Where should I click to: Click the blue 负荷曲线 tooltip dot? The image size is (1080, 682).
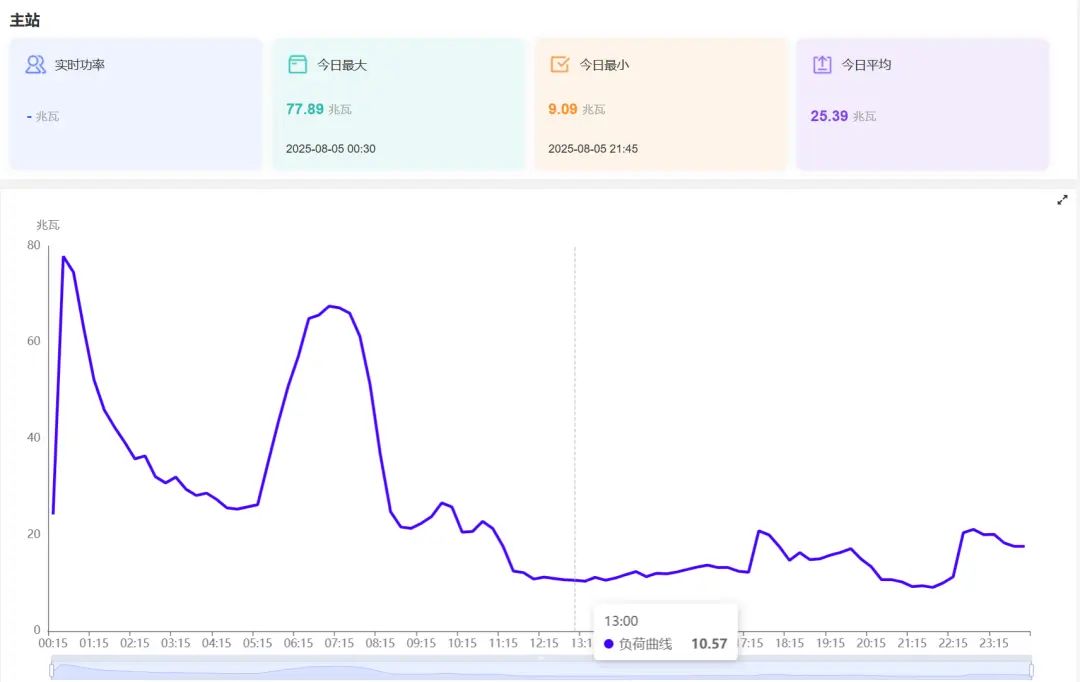click(x=609, y=644)
